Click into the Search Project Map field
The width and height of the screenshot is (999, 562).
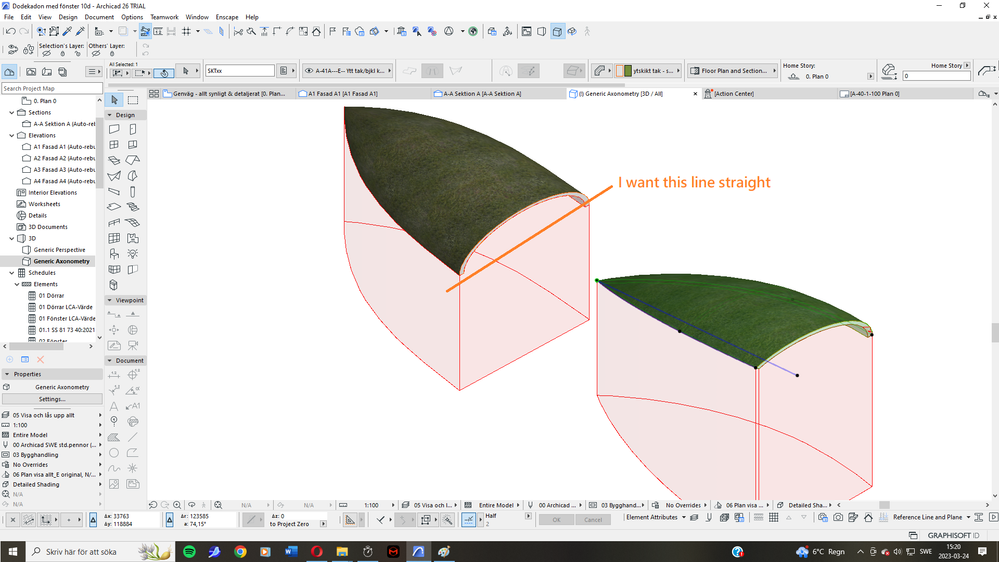[52, 89]
